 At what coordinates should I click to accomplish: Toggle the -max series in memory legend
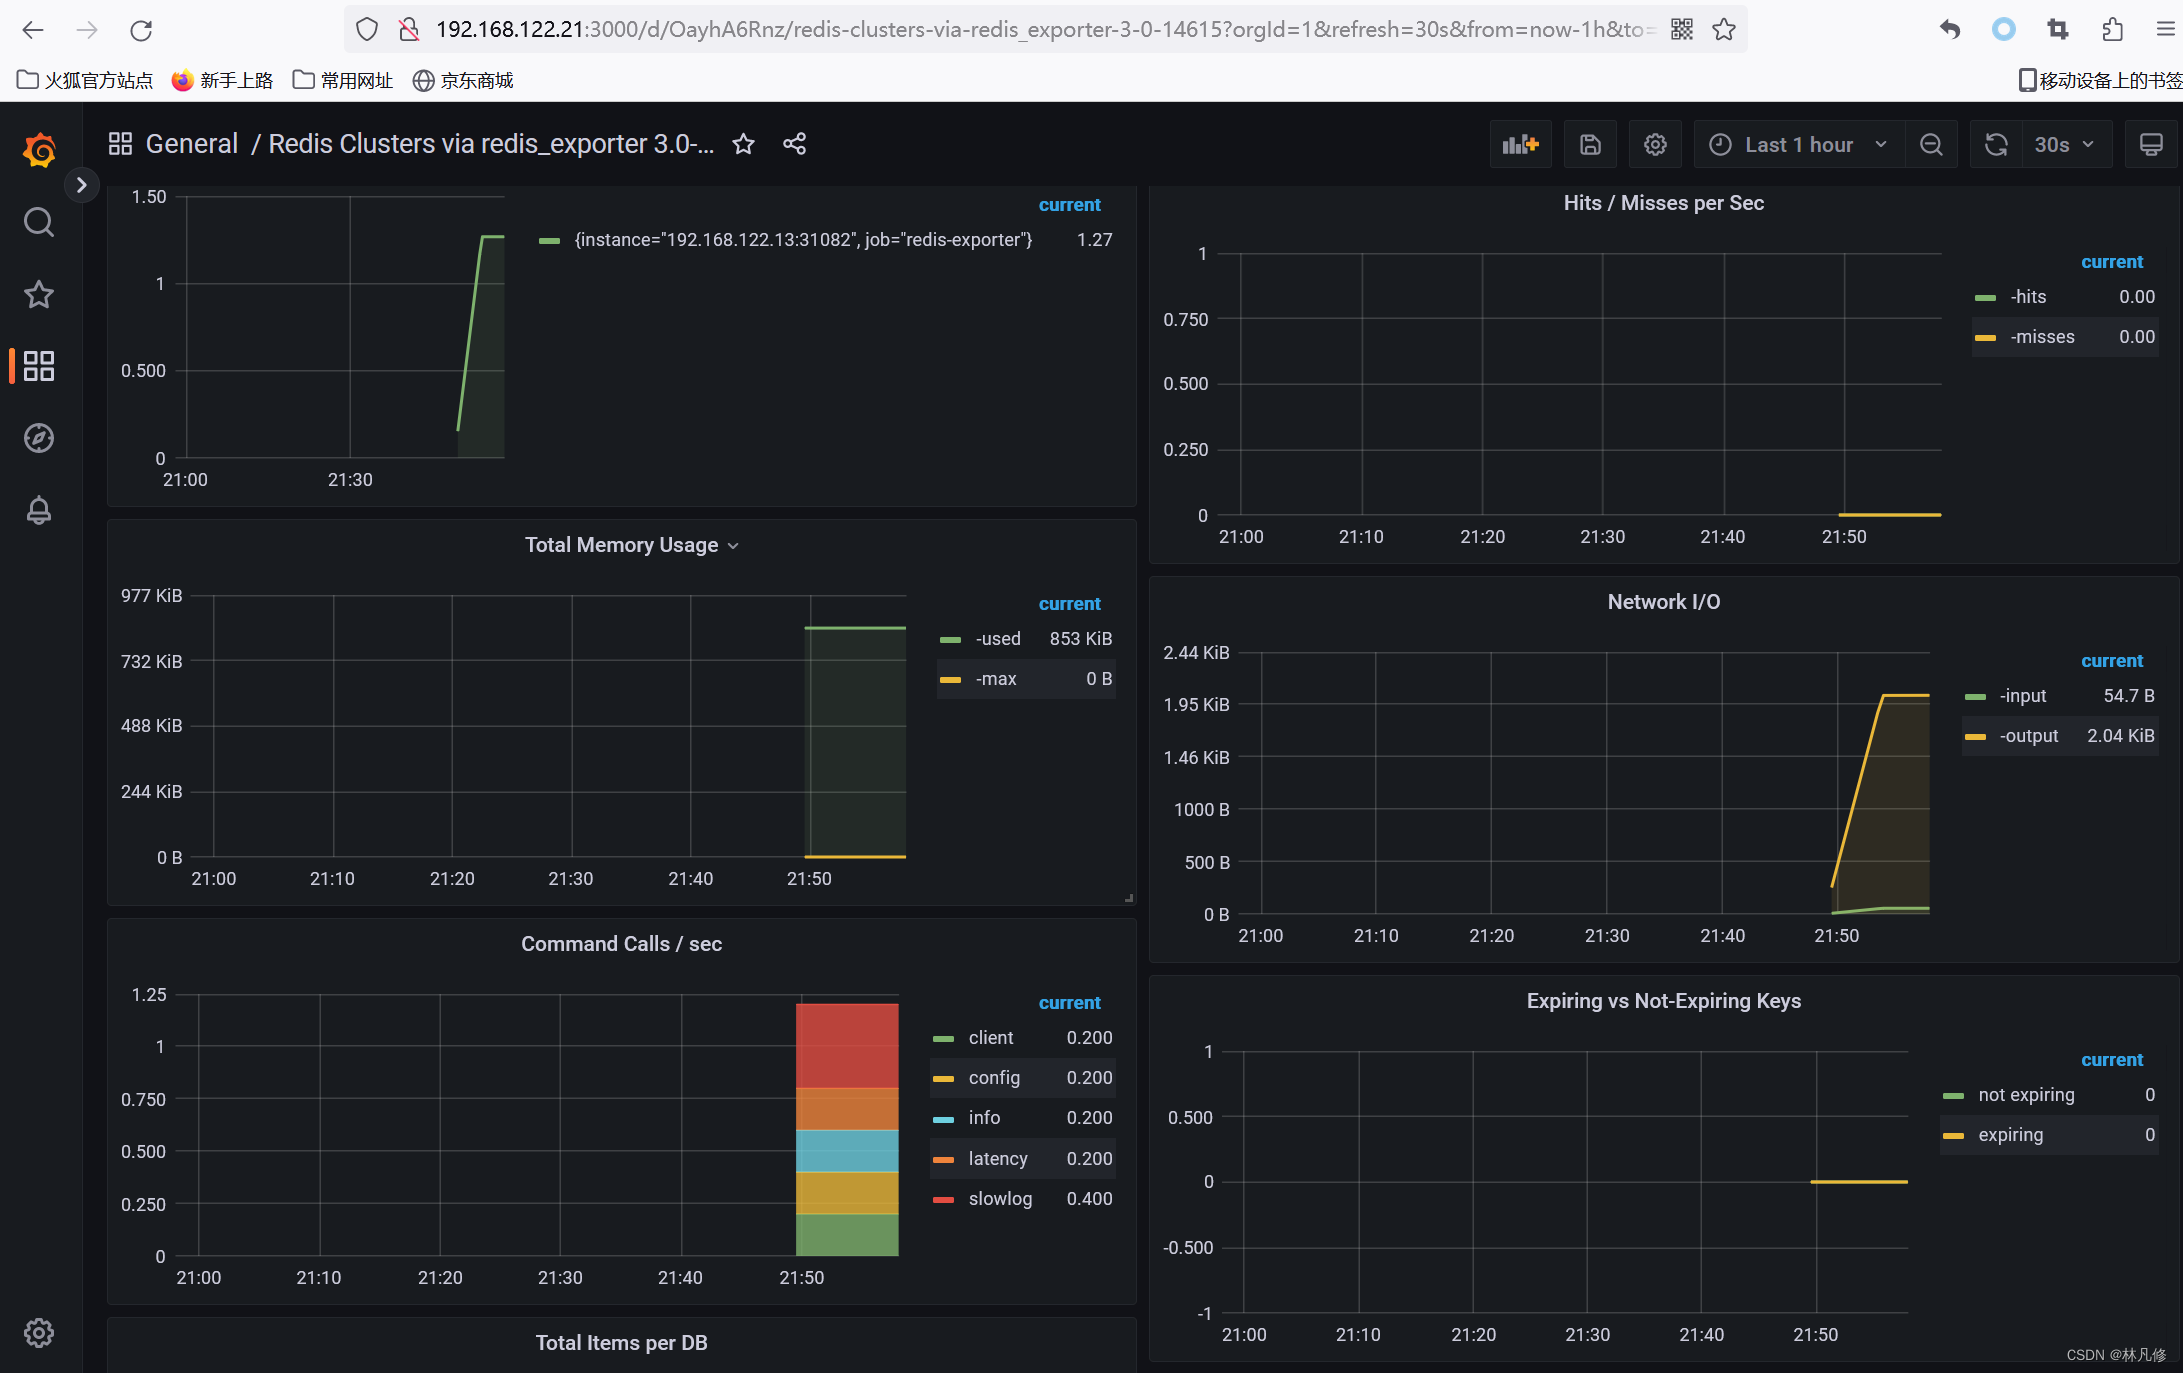996,679
